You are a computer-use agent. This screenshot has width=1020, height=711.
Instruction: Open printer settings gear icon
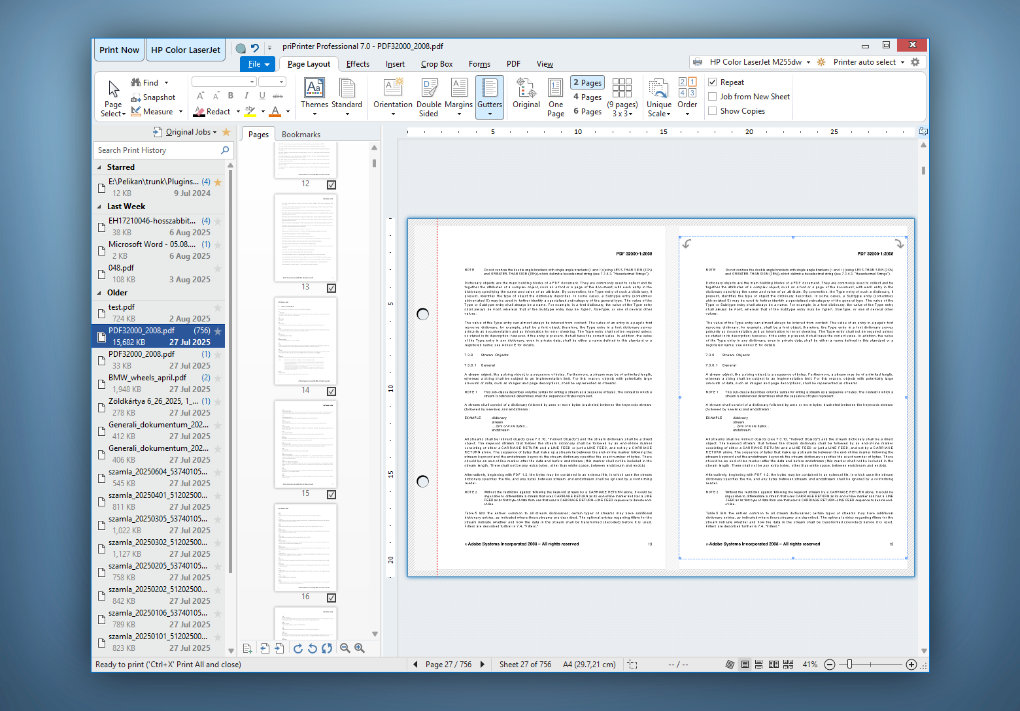pyautogui.click(x=915, y=62)
